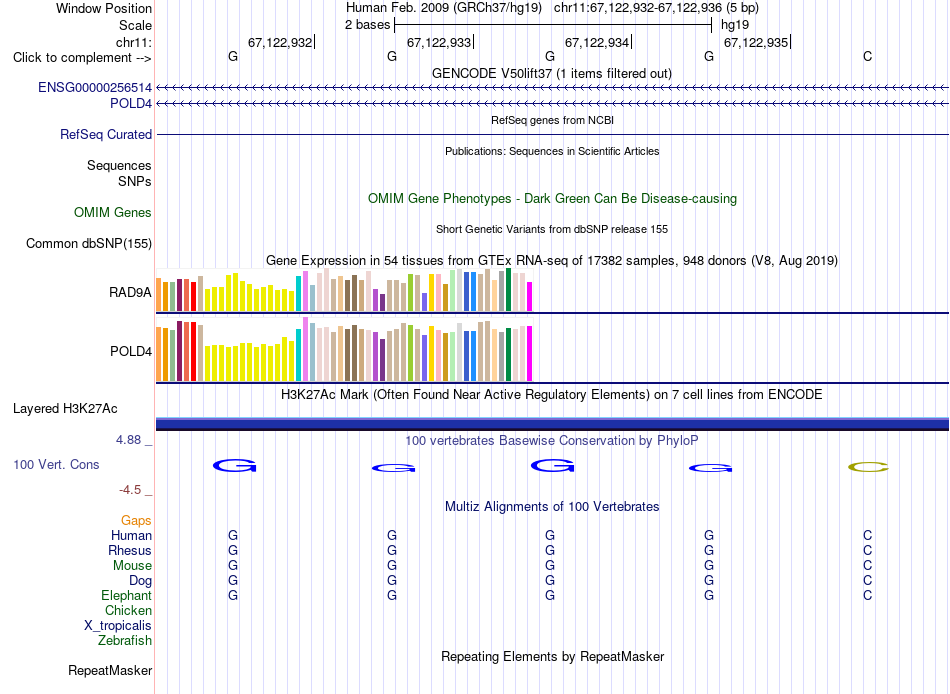The image size is (950, 694).
Task: Click the yellow C conservation logo letter
Action: pos(868,467)
